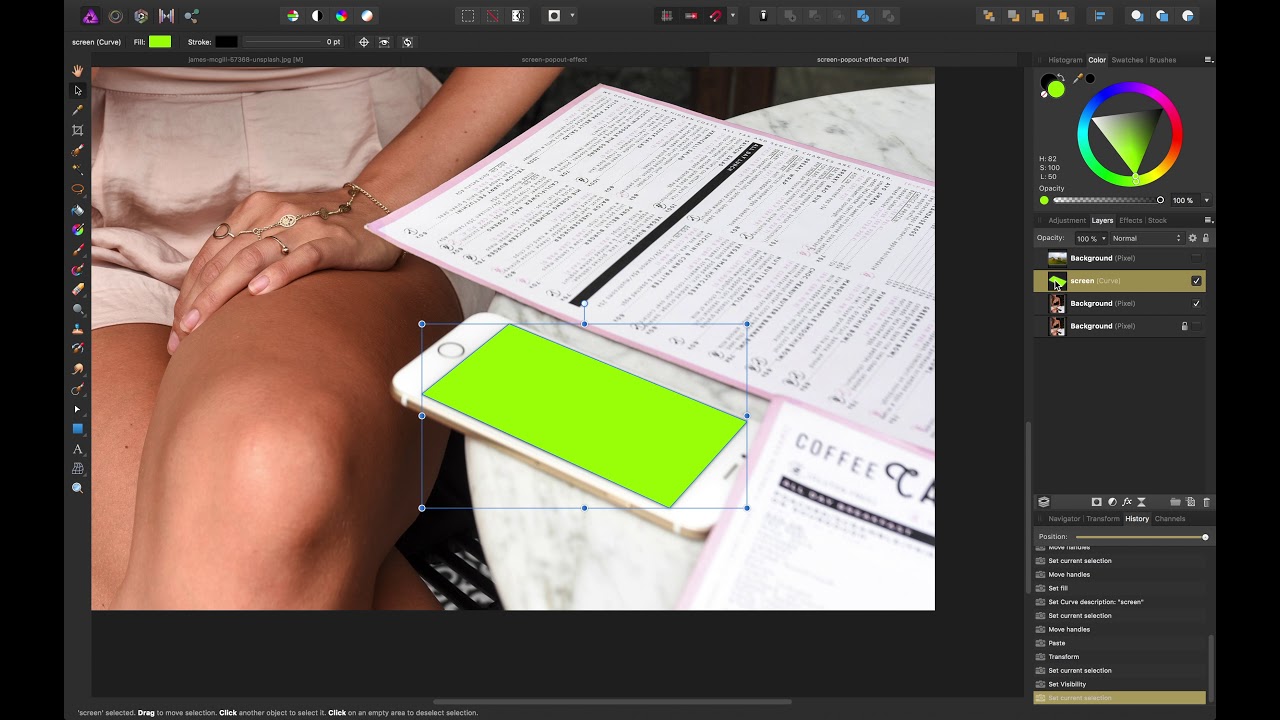
Task: Select the Text tool letter A
Action: [77, 449]
